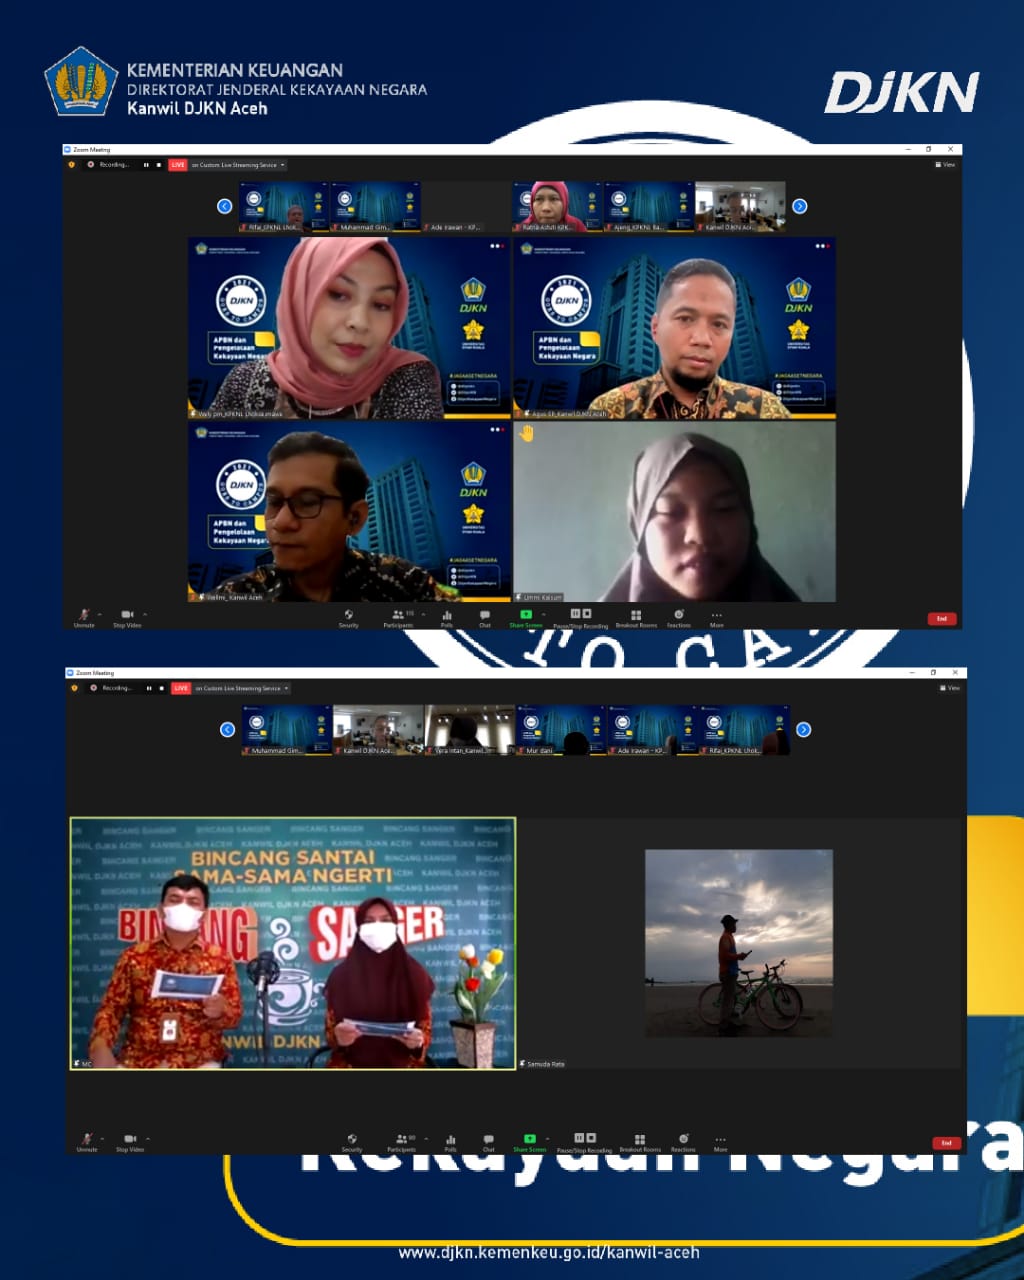Screen dimensions: 1024x1280
Task: Select the Kanwil DJKN Aceh thumbnail in bottom strip
Action: [377, 729]
